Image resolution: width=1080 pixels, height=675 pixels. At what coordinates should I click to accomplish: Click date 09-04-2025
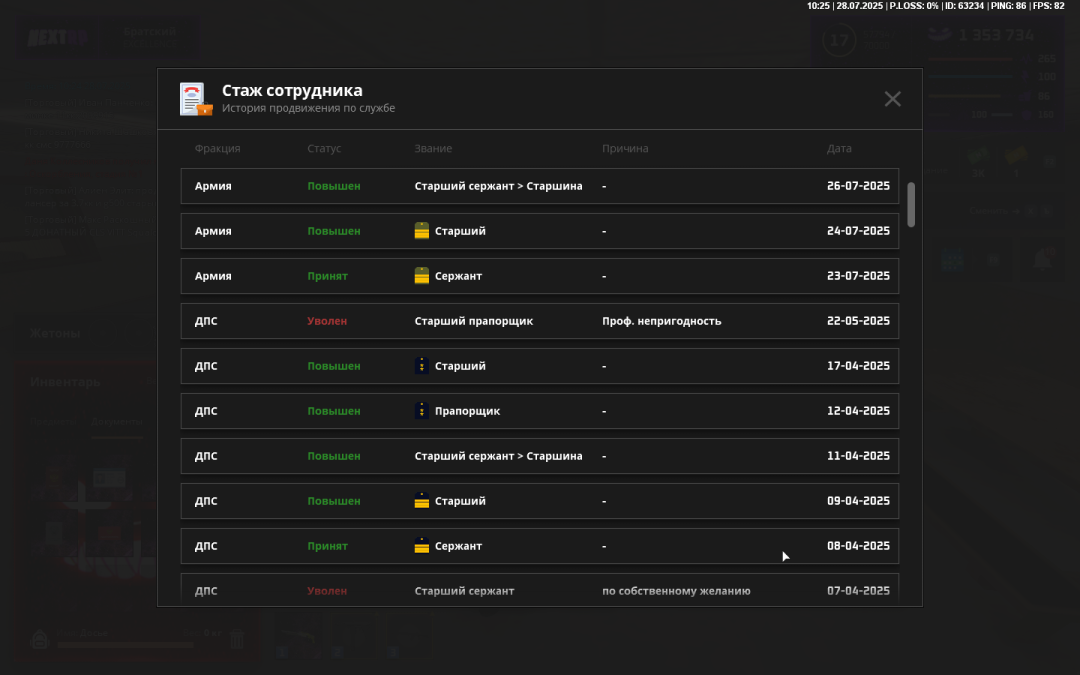858,501
